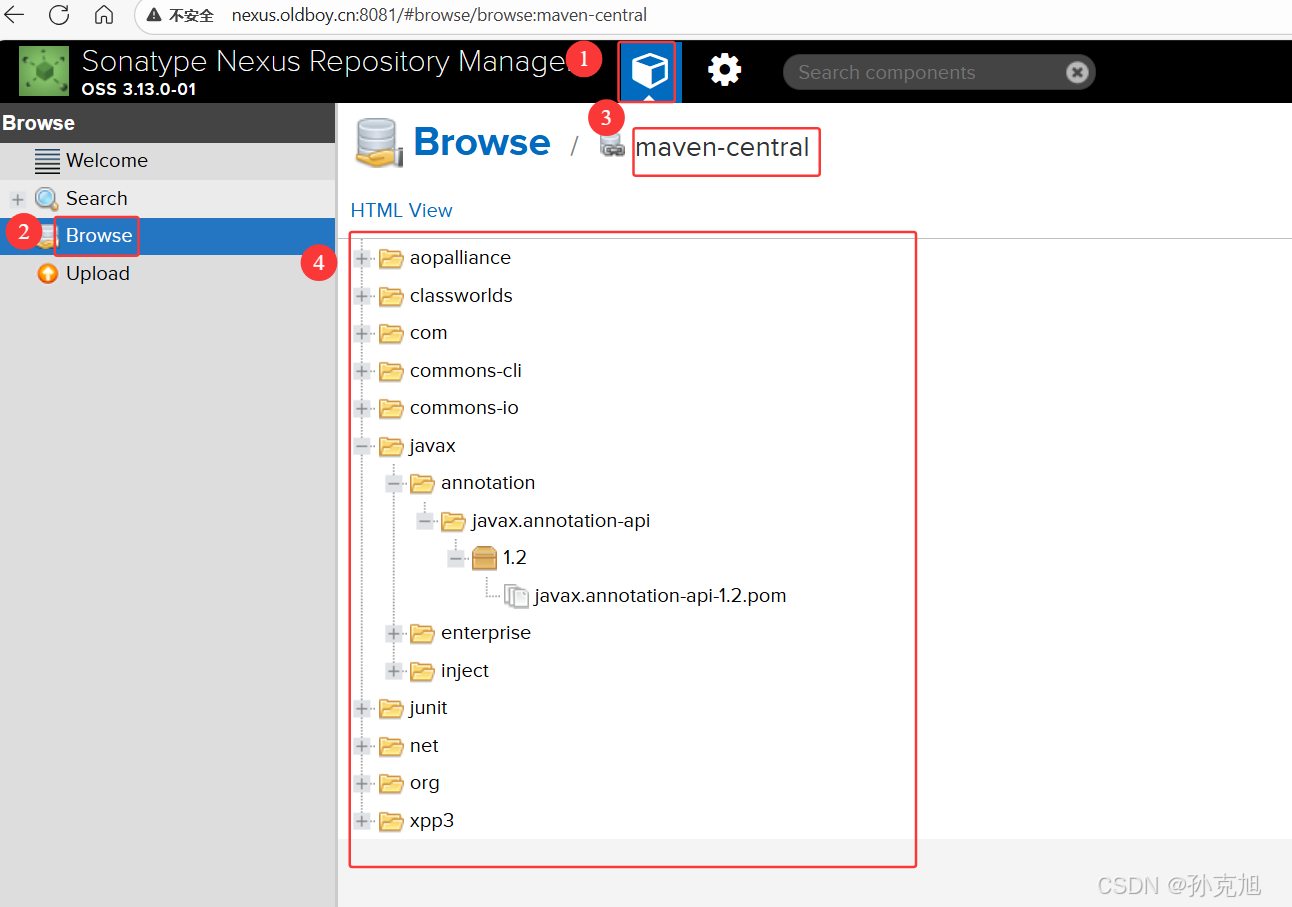Select the aopalliance tree item
Screen dimensions: 1292x907
[460, 258]
